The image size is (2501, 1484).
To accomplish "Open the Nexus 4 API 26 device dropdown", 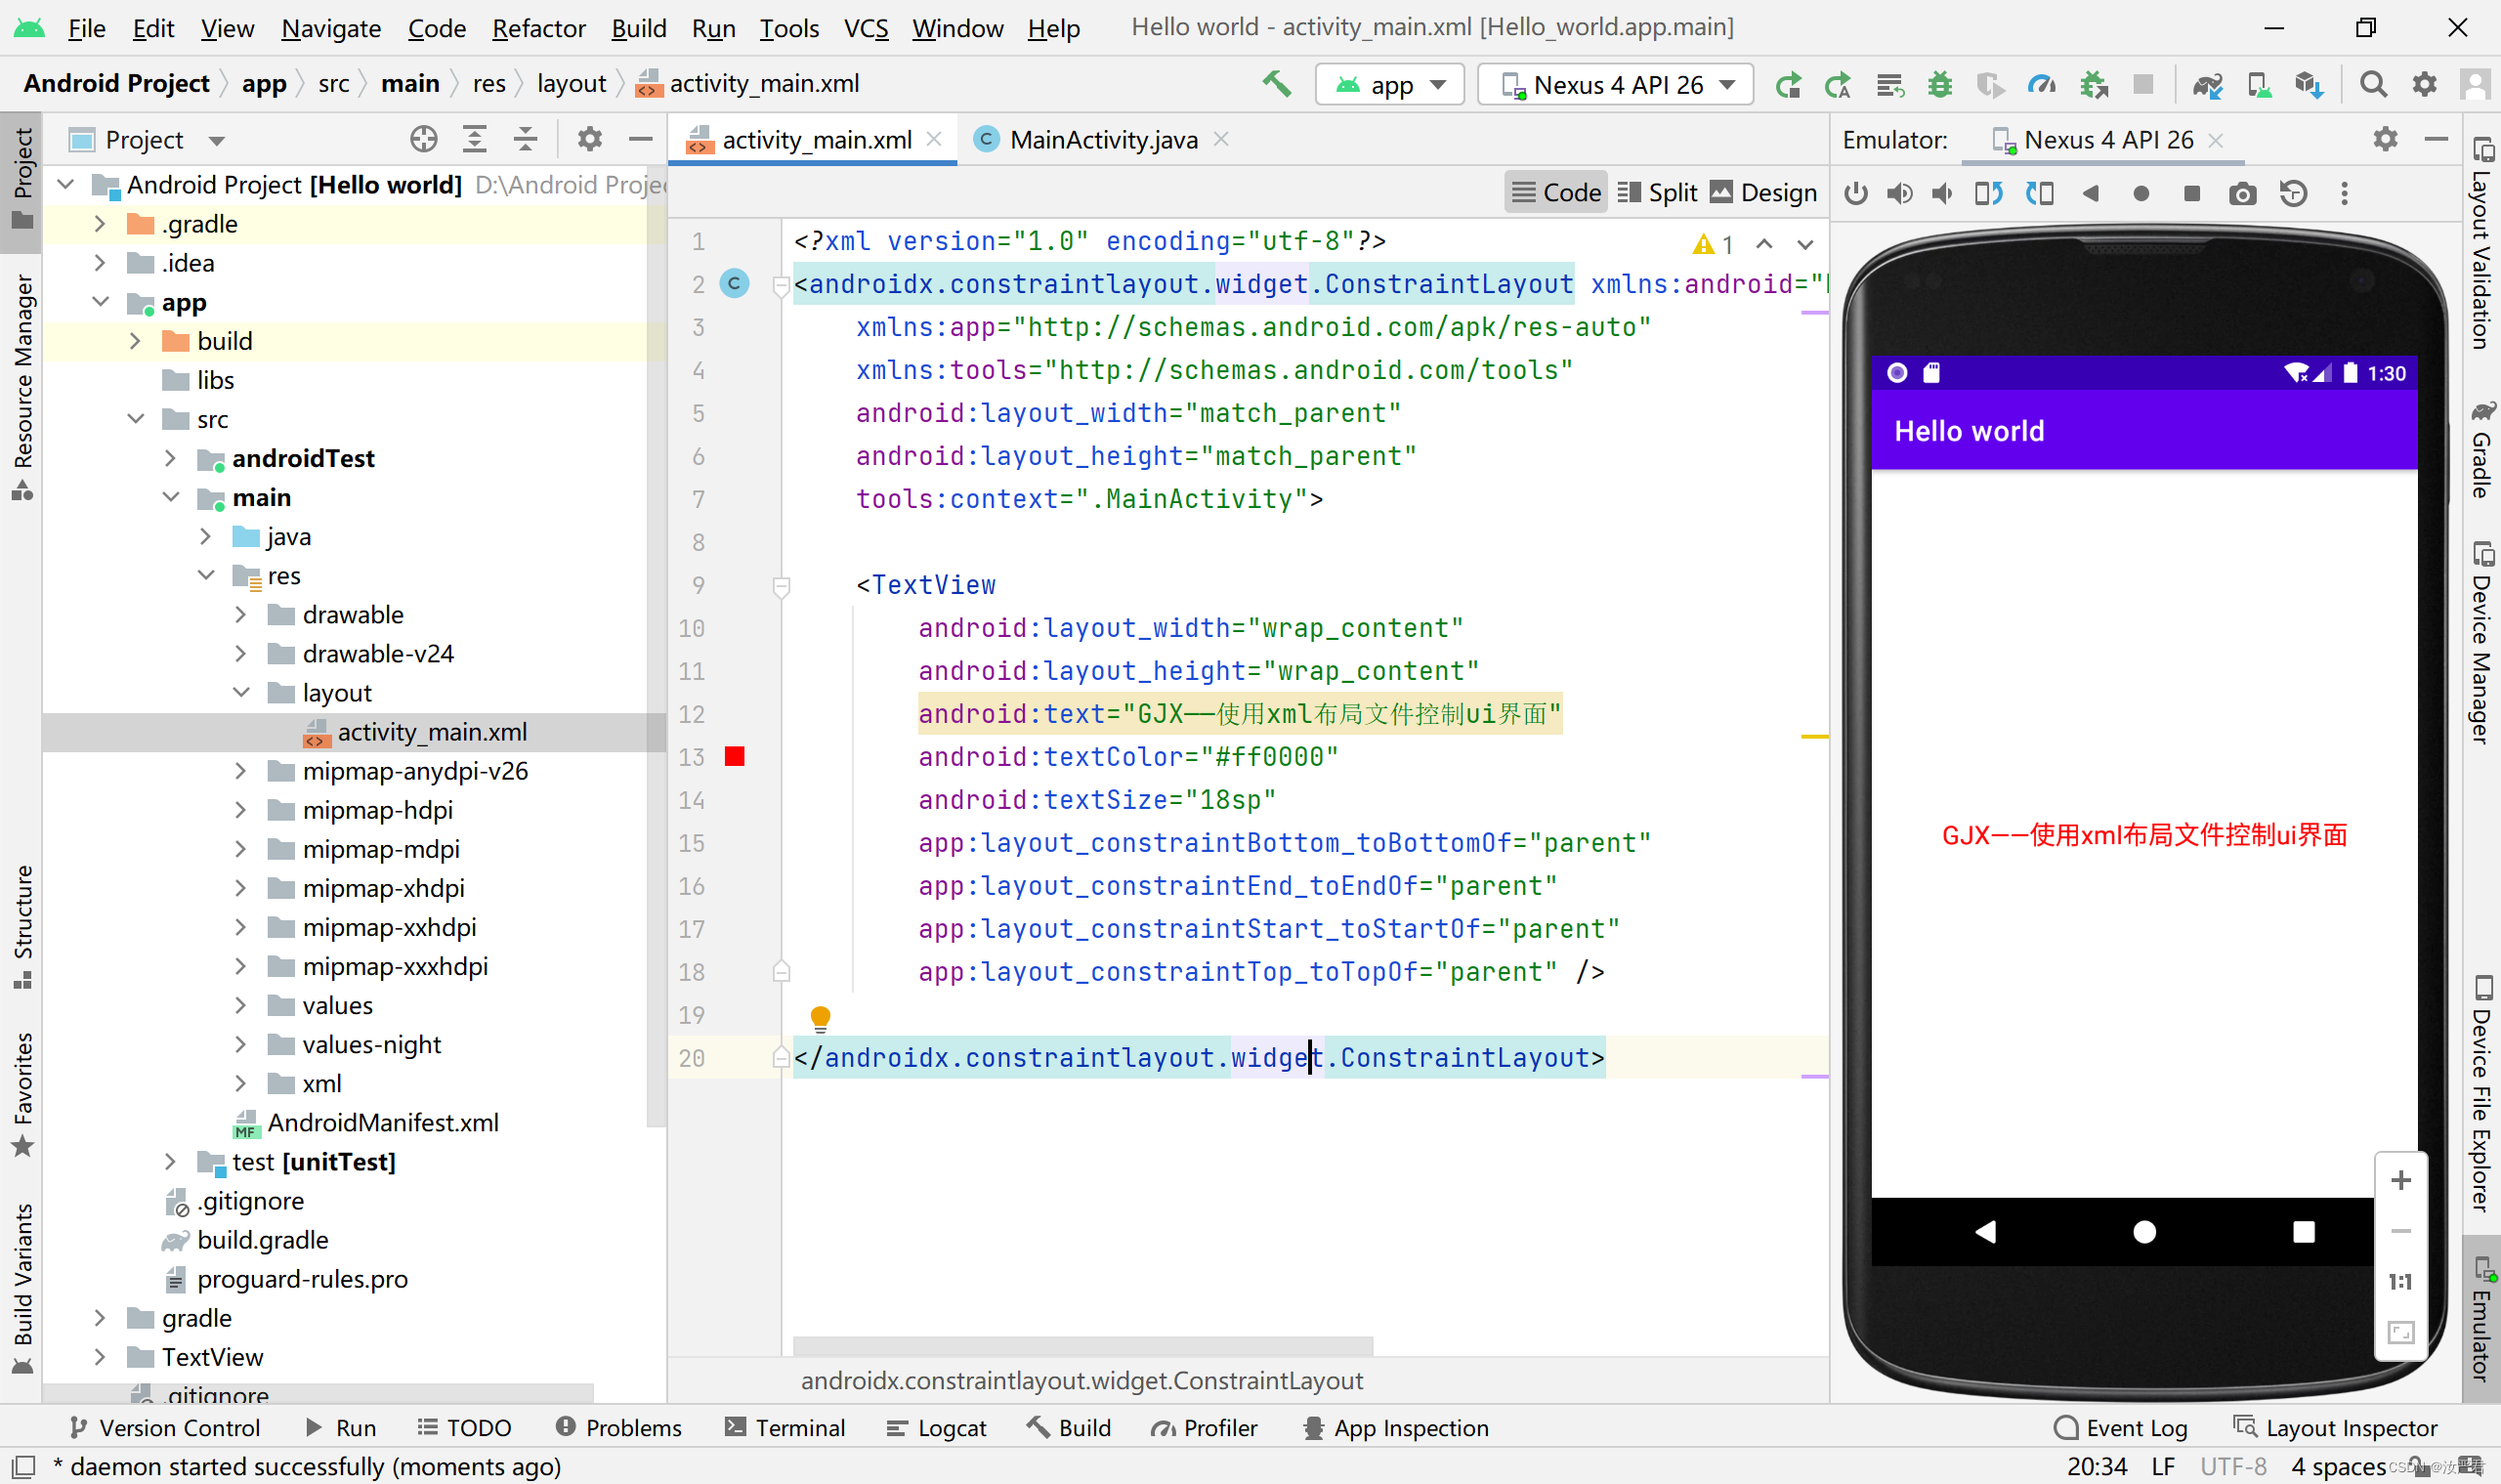I will 1616,85.
